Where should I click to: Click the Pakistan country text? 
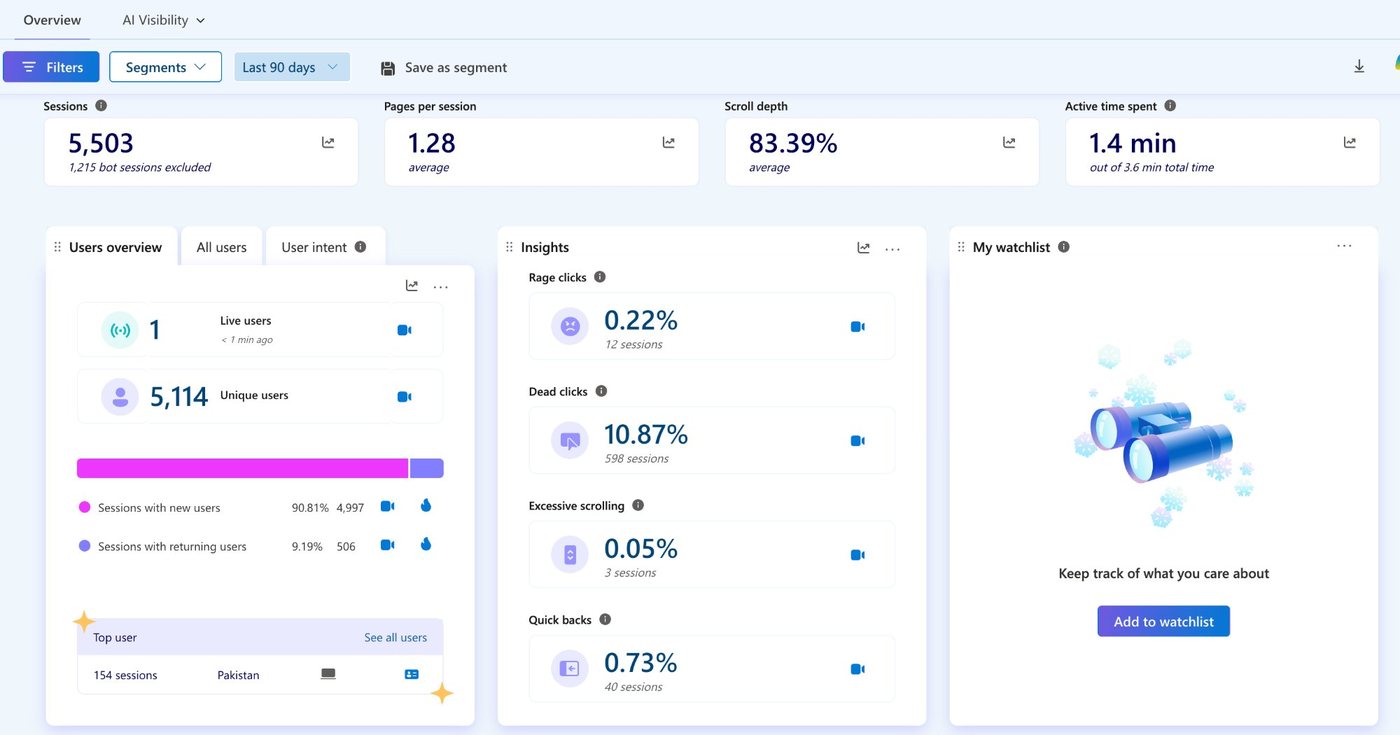[238, 675]
